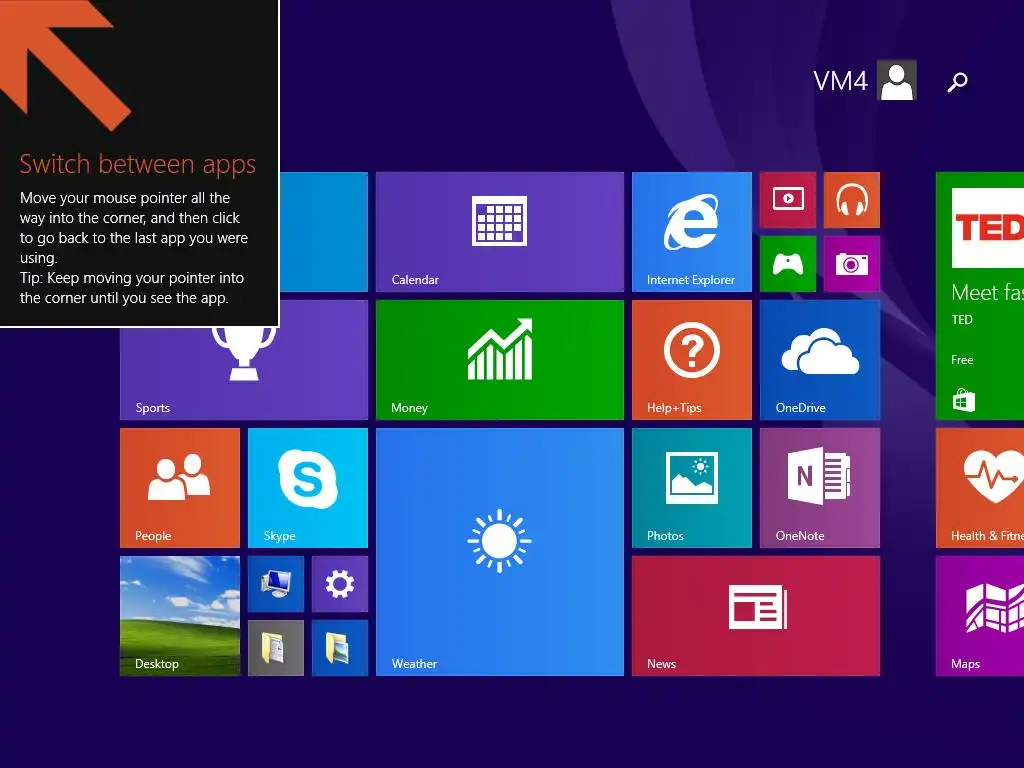Open the Video app small tile
Image resolution: width=1024 pixels, height=768 pixels.
788,200
